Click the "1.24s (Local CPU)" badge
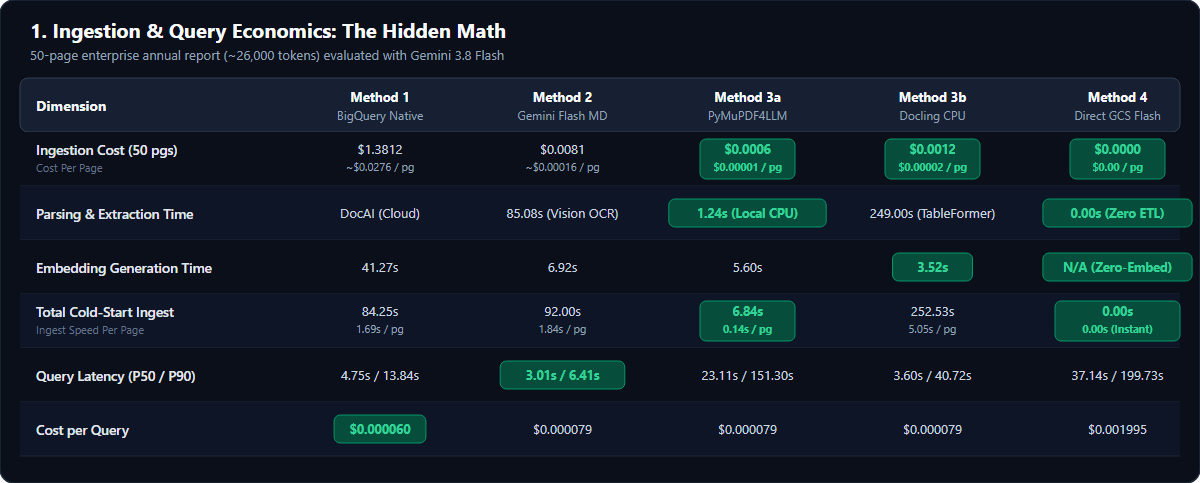1200x483 pixels. 747,213
